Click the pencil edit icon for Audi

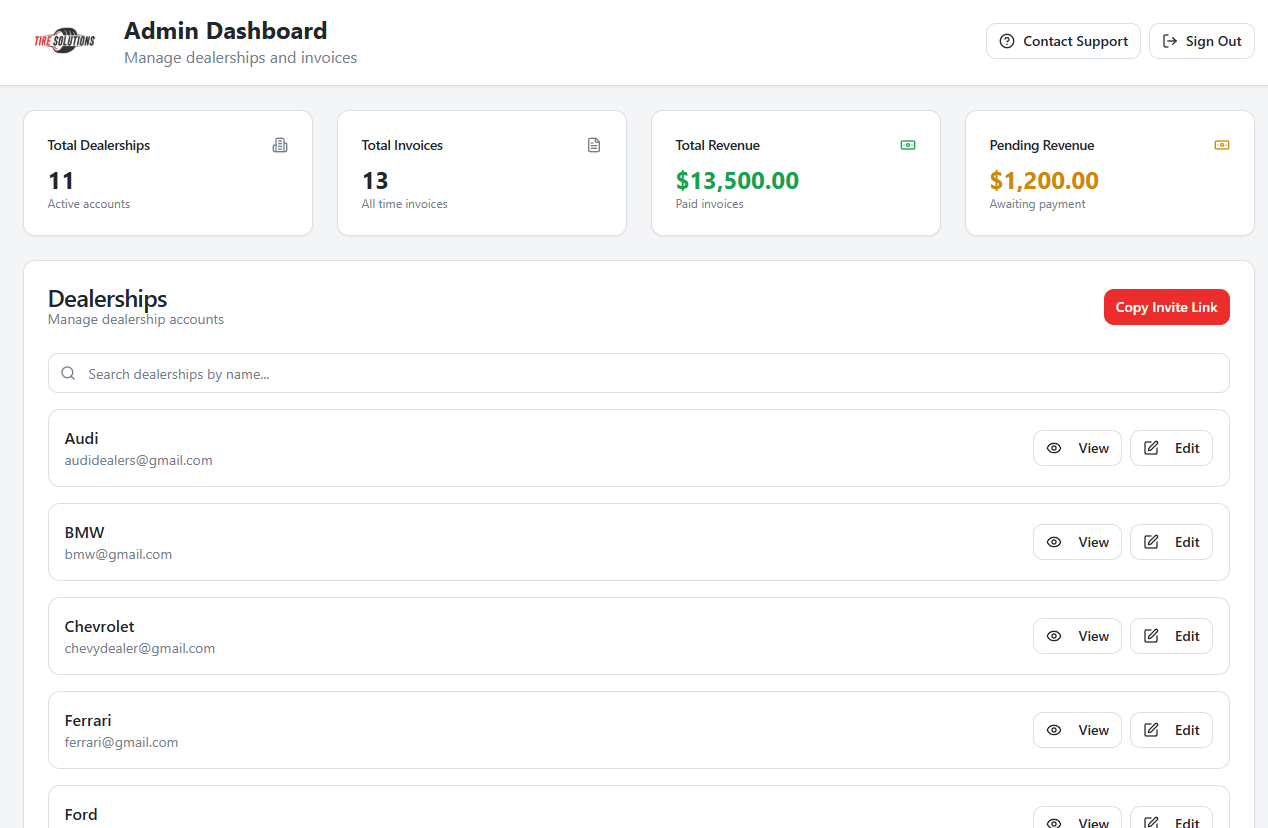pyautogui.click(x=1151, y=448)
